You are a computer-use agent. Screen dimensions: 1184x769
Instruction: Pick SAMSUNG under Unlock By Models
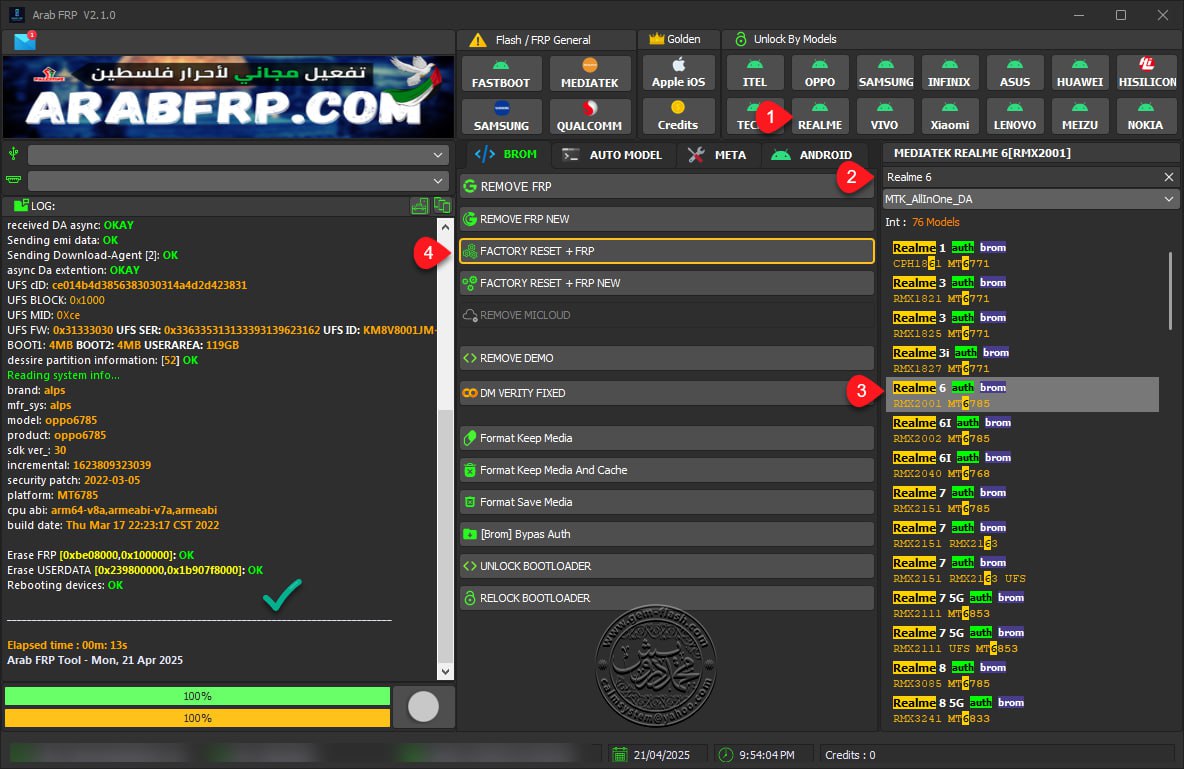click(x=885, y=73)
